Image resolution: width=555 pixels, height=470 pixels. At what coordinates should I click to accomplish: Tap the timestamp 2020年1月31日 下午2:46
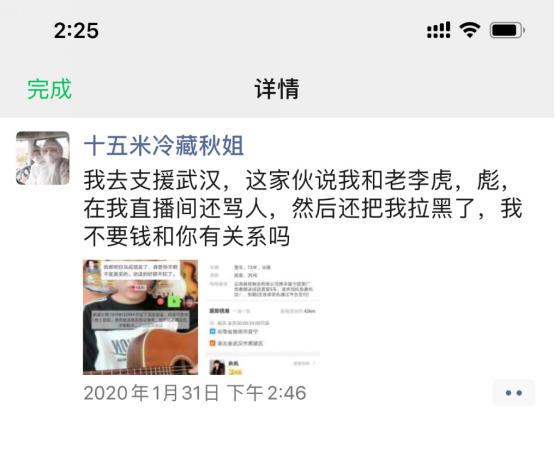(x=195, y=393)
